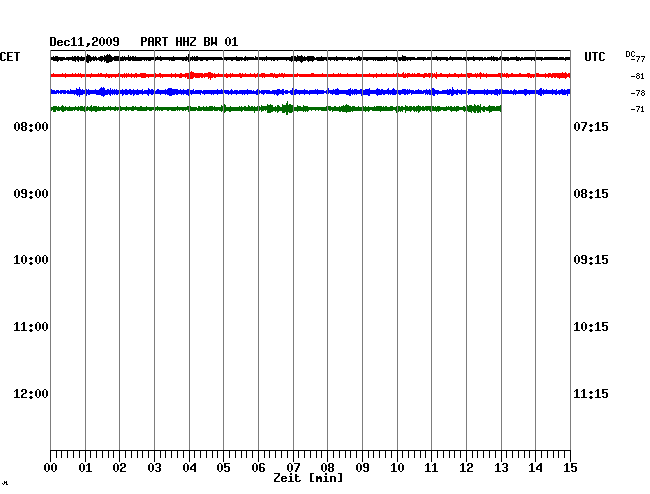Click the Zeit [min] axis label
Viewport: 650px width, 494px height.
pos(308,479)
